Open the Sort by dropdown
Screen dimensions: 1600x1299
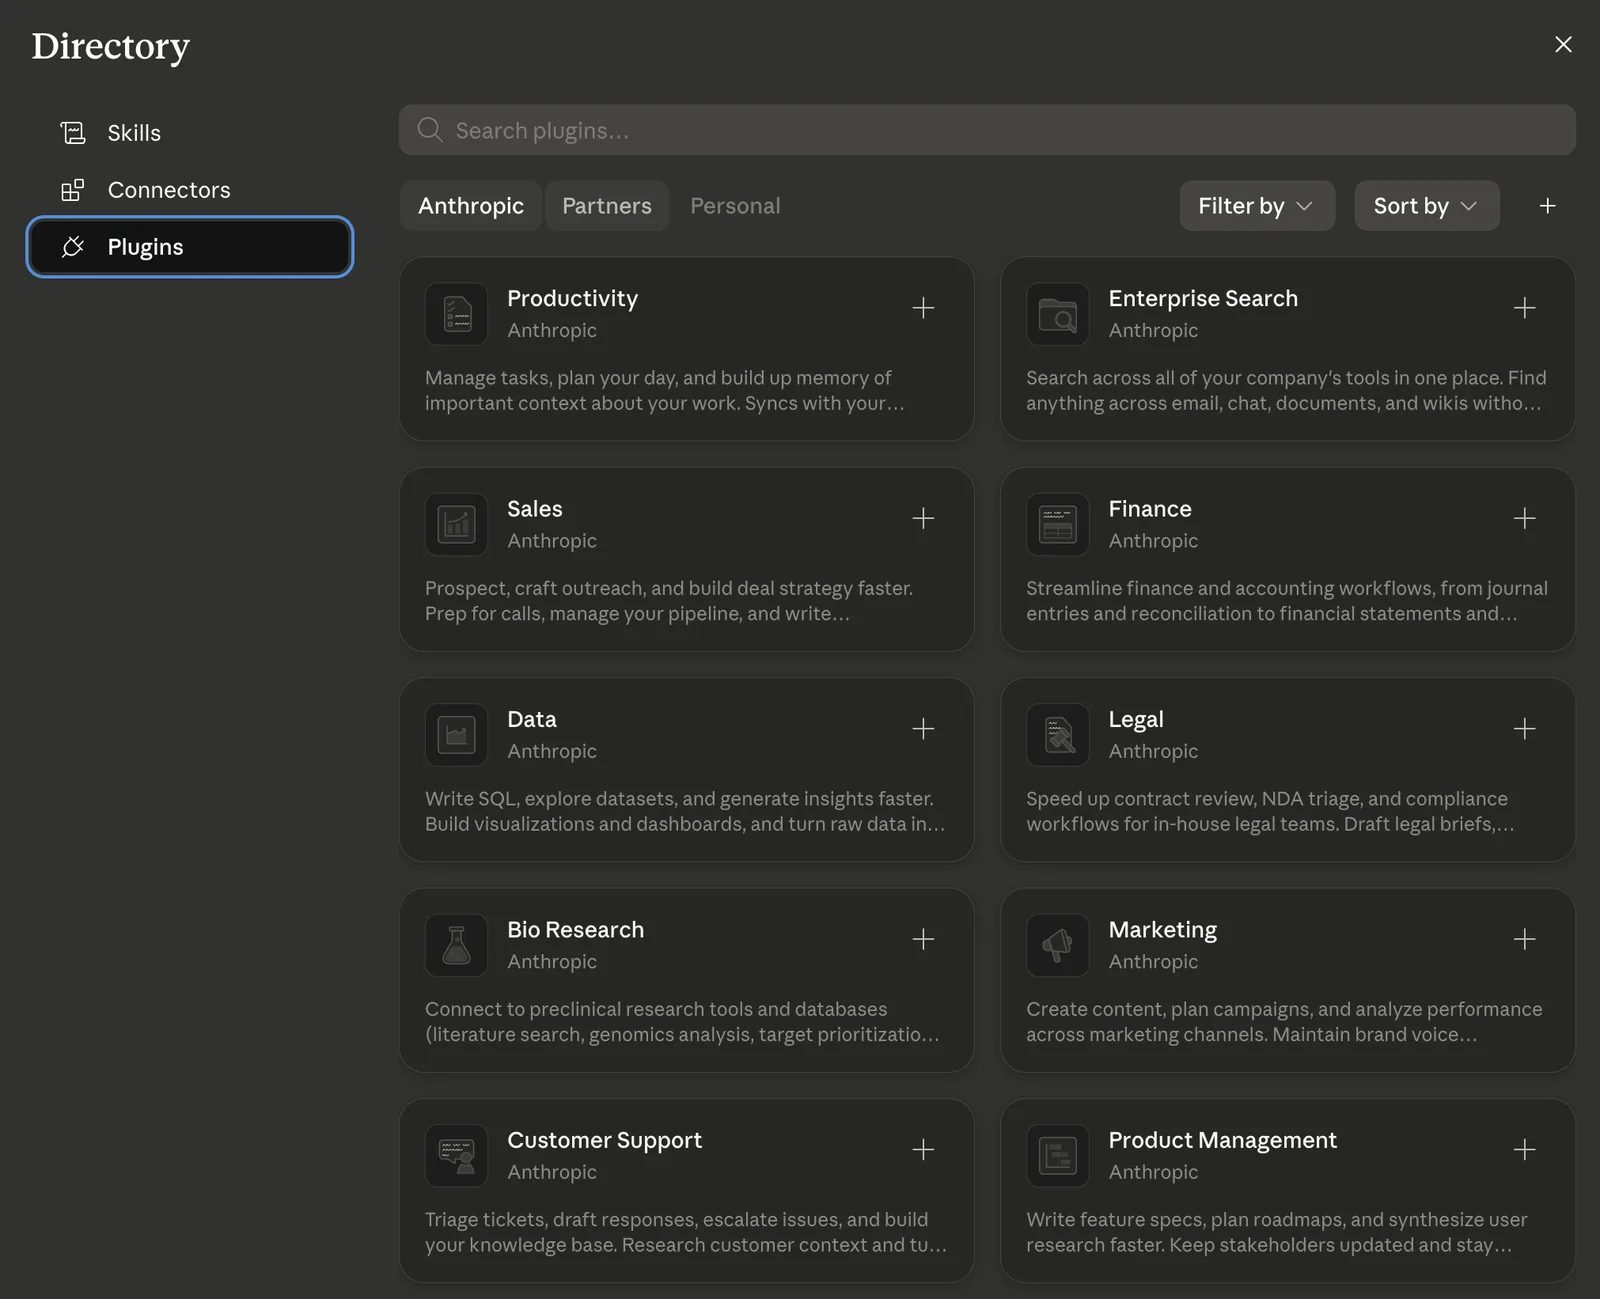pyautogui.click(x=1427, y=206)
